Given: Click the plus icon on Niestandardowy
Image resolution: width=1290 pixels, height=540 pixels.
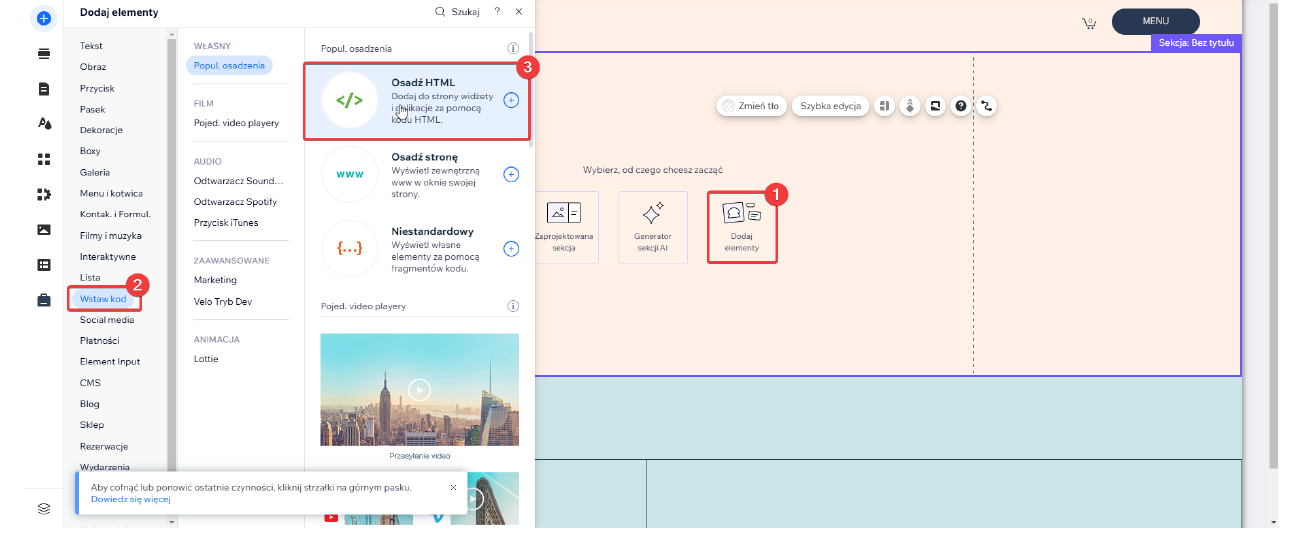Looking at the screenshot, I should [511, 248].
